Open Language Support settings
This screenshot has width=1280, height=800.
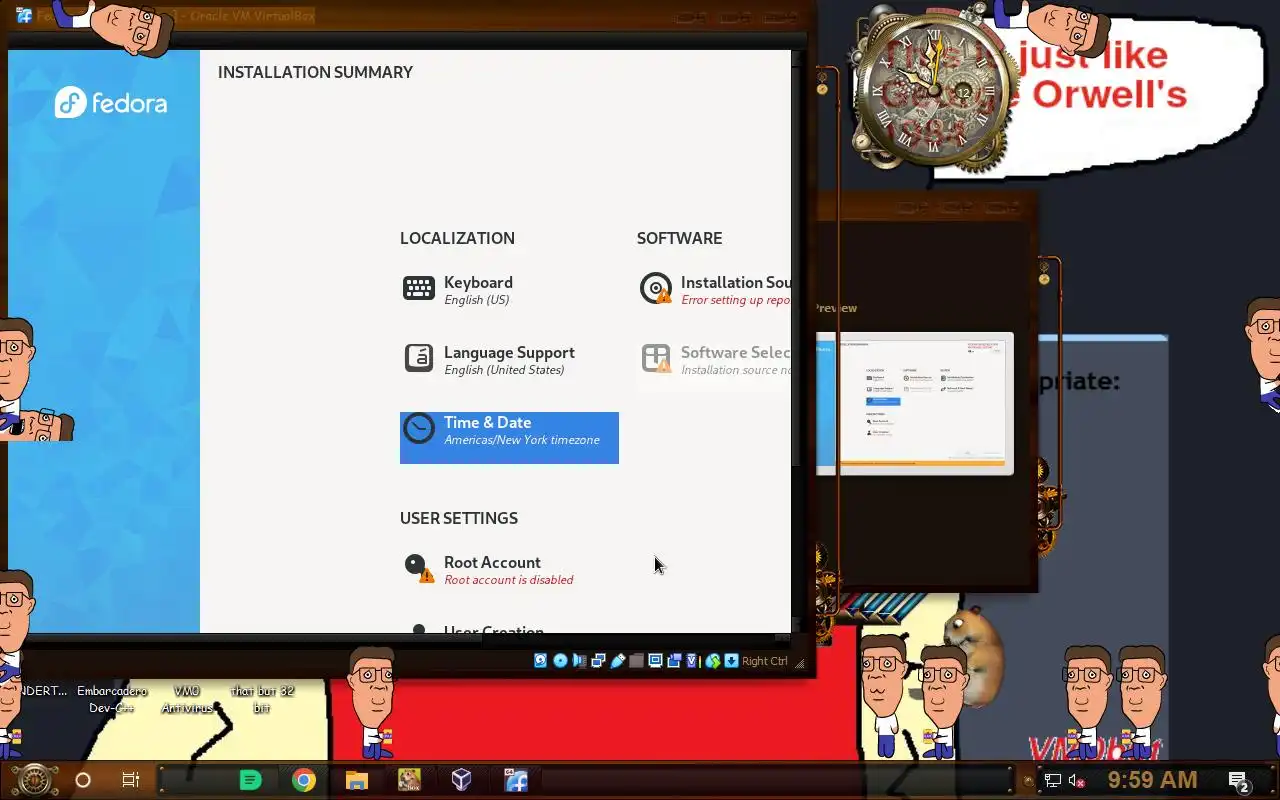(508, 360)
